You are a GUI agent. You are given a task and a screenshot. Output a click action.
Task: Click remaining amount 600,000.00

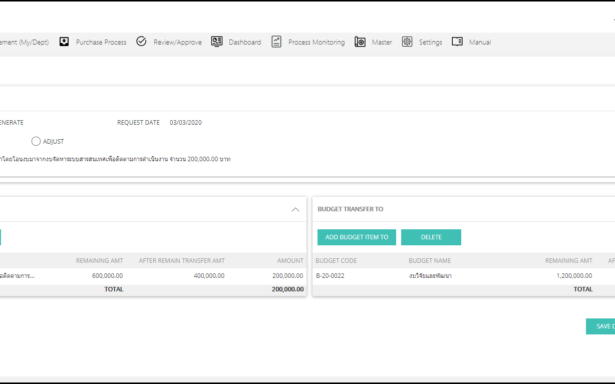tap(107, 276)
